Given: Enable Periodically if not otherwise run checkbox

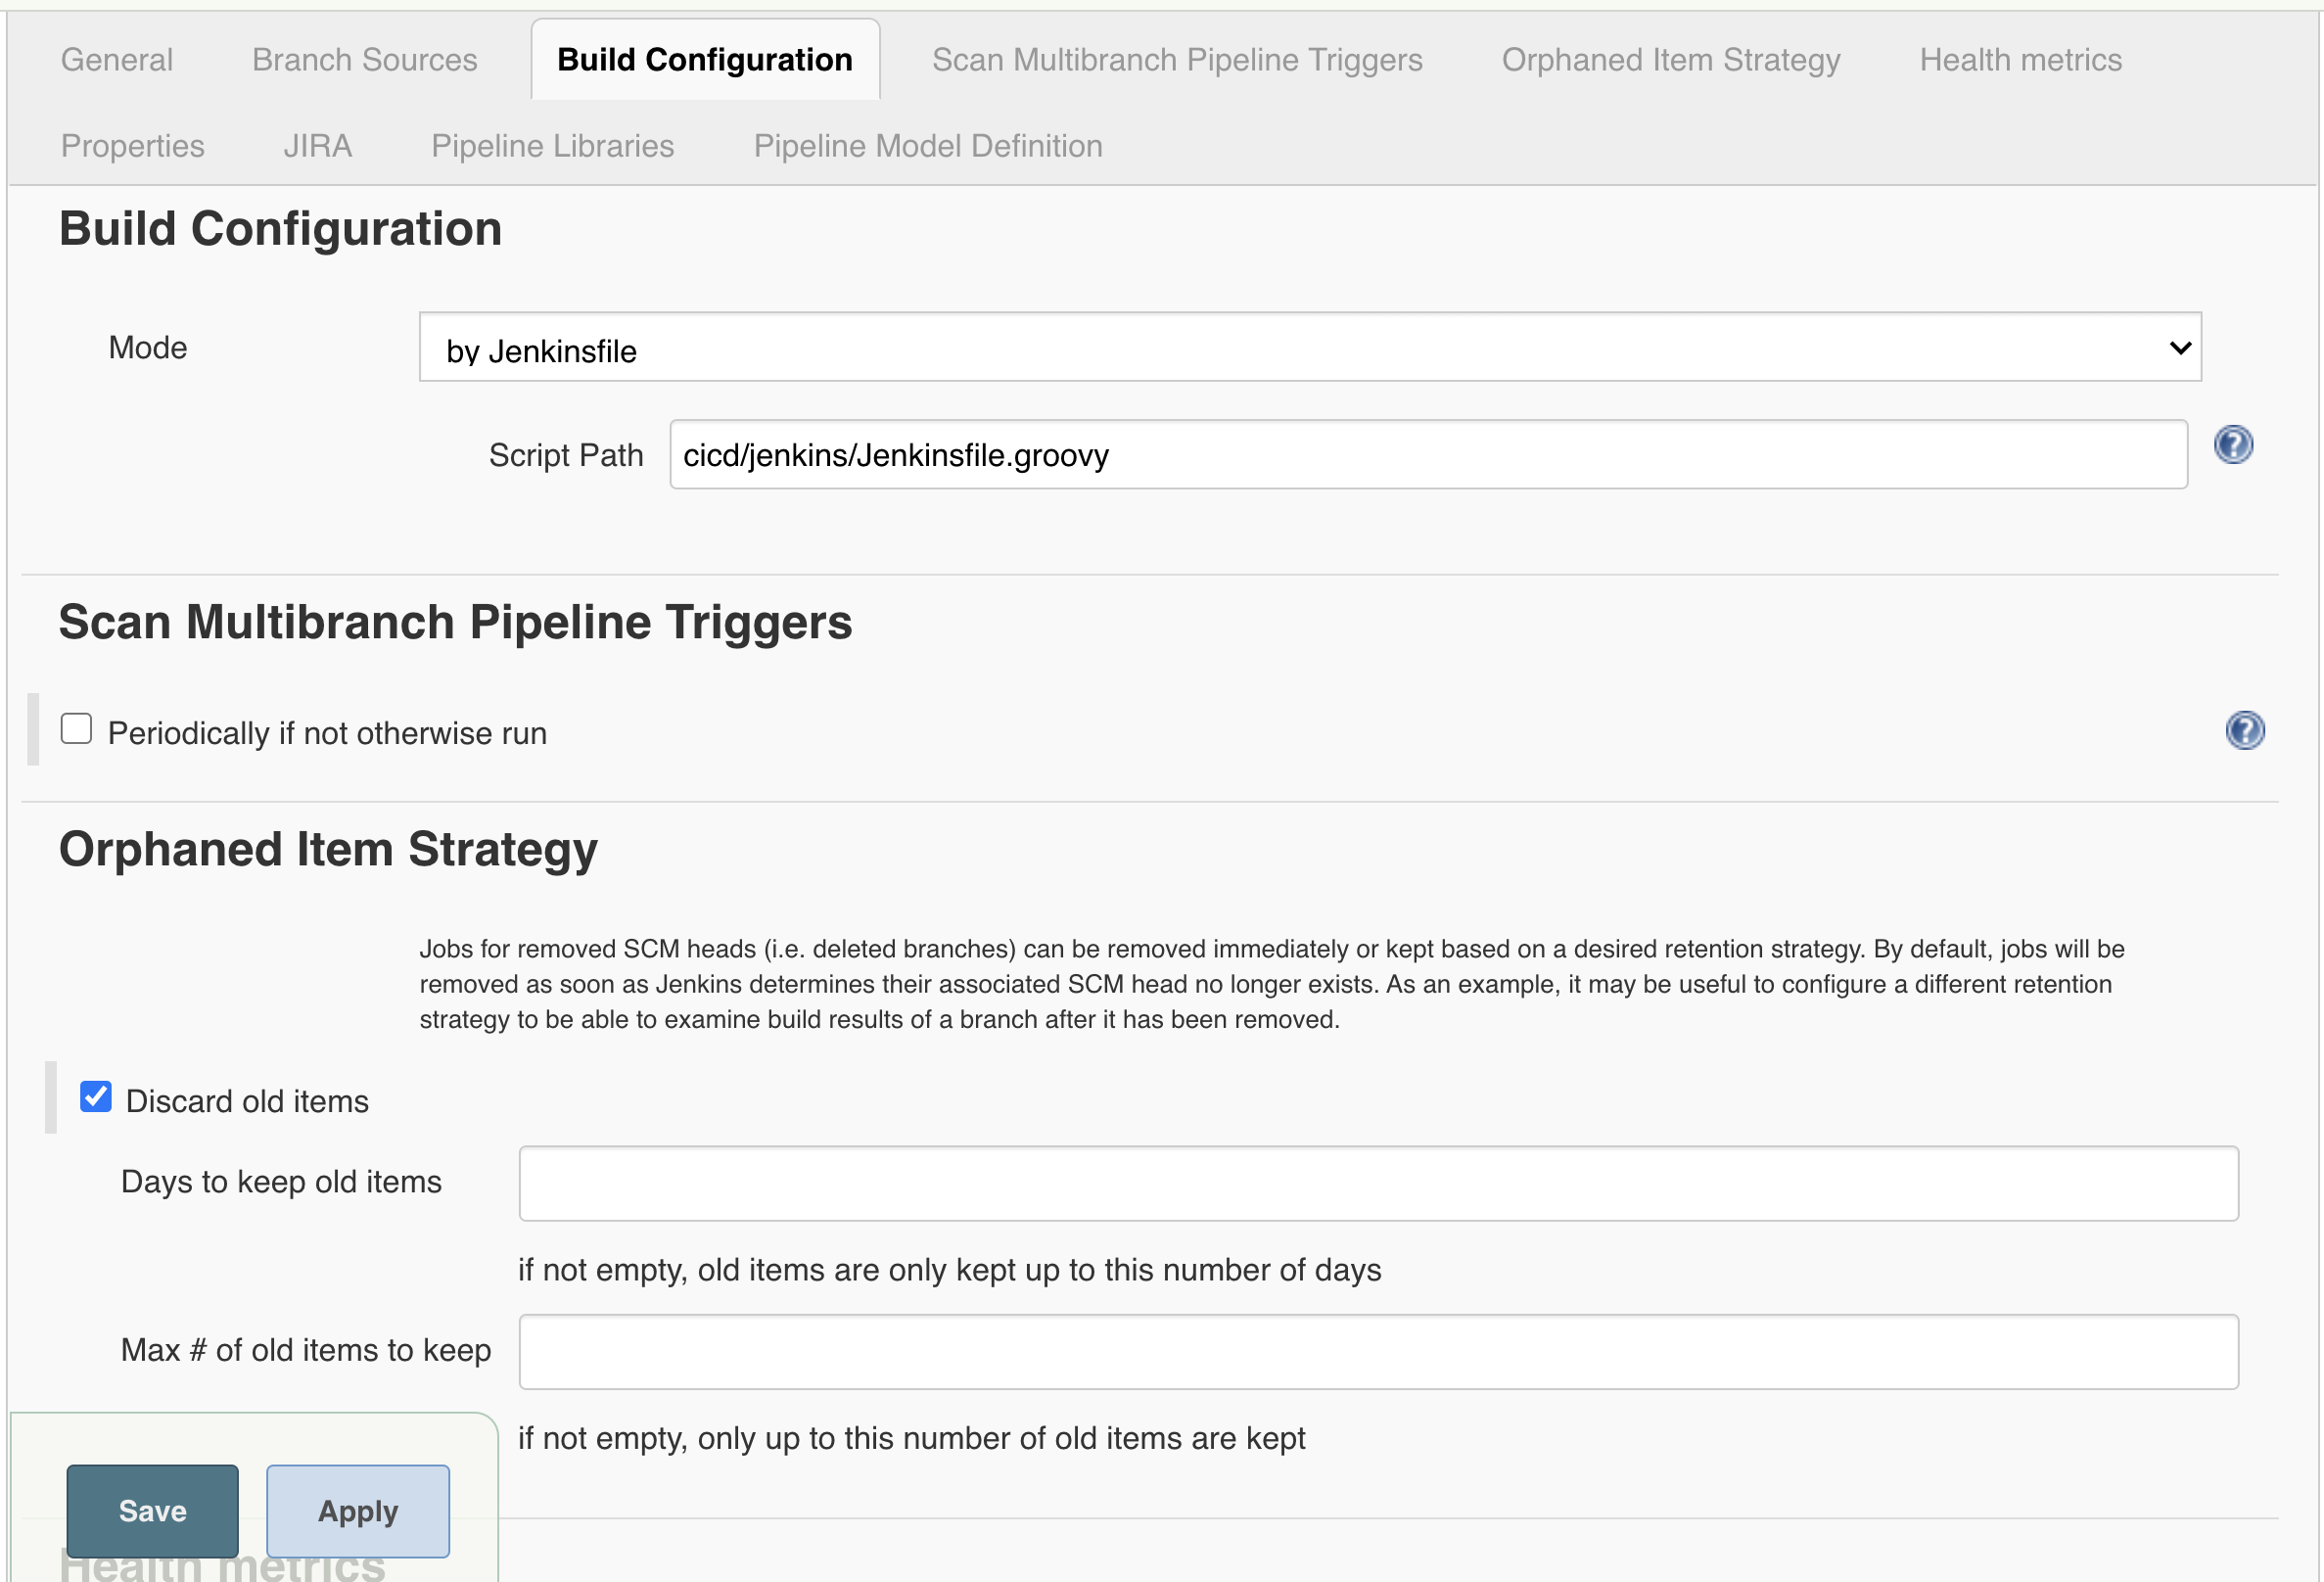Looking at the screenshot, I should tap(76, 729).
